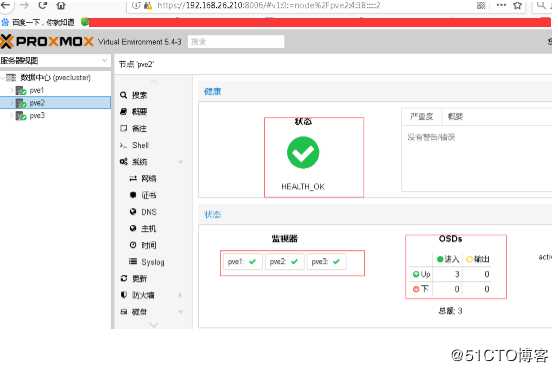Click the terminal icon beside Shell
The width and height of the screenshot is (558, 372).
123,145
